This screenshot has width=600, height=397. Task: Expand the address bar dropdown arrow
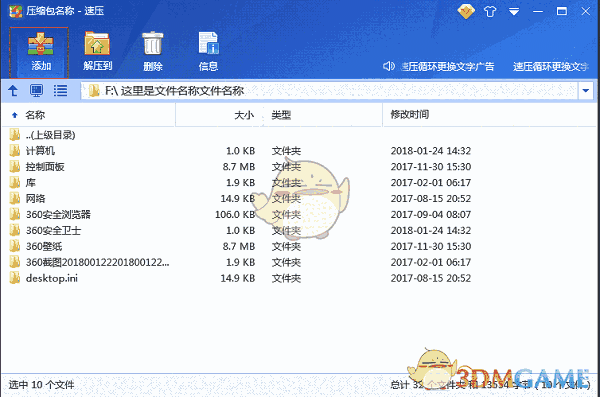point(585,91)
